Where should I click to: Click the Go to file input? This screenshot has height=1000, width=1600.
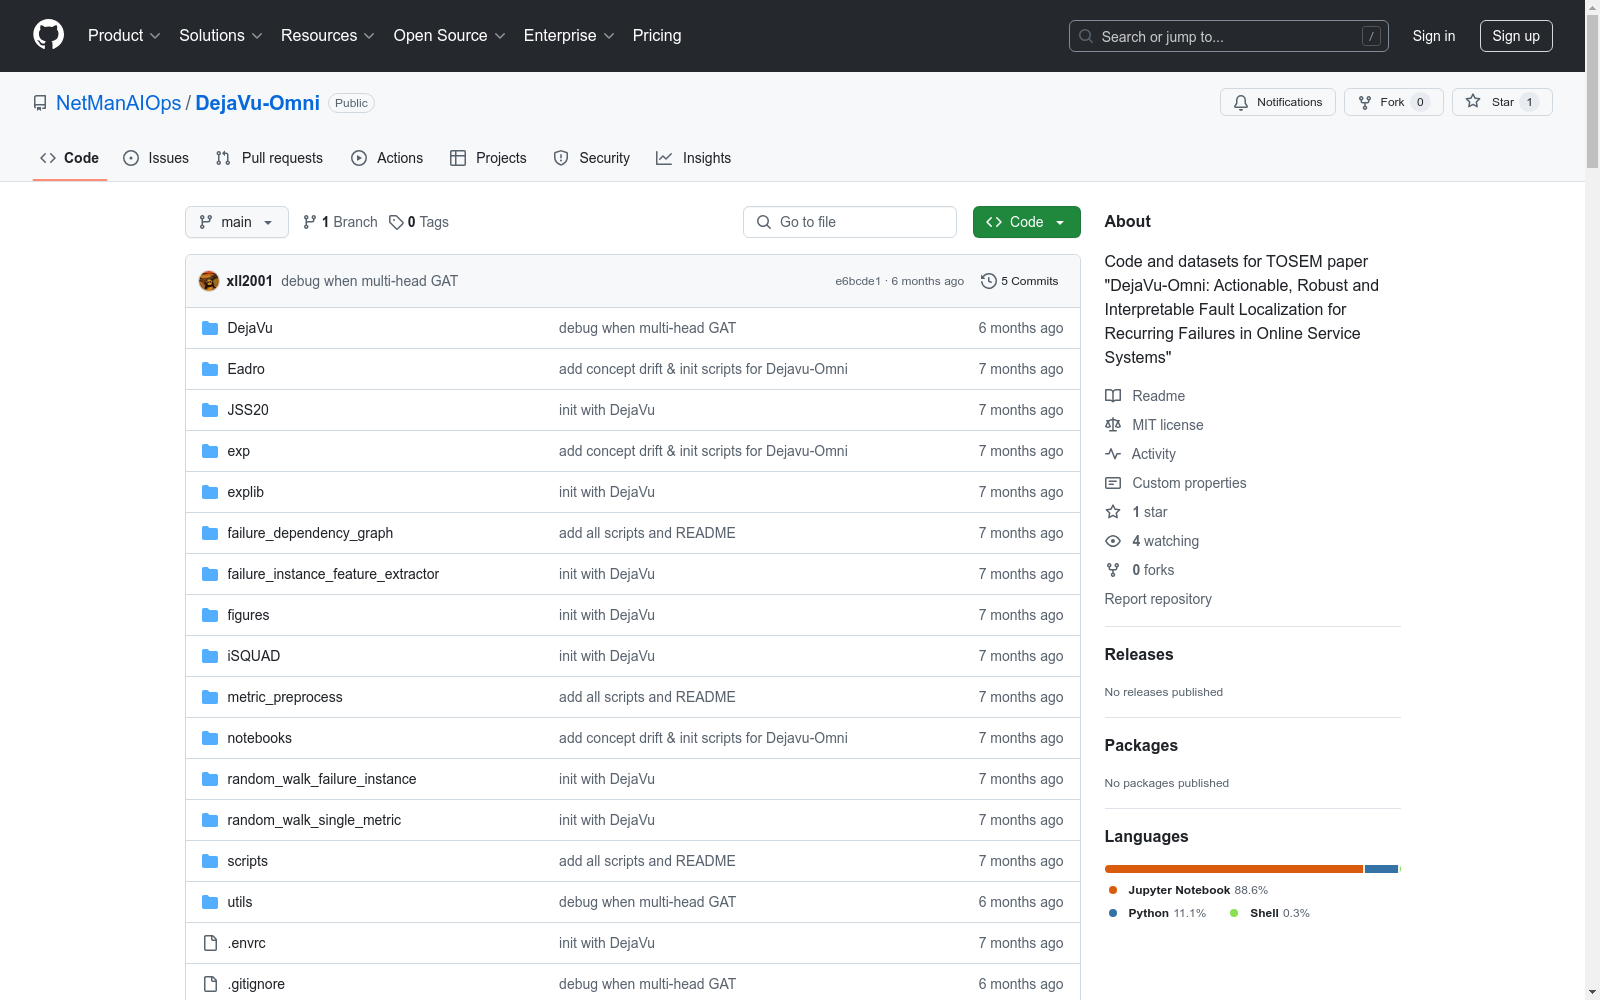850,222
